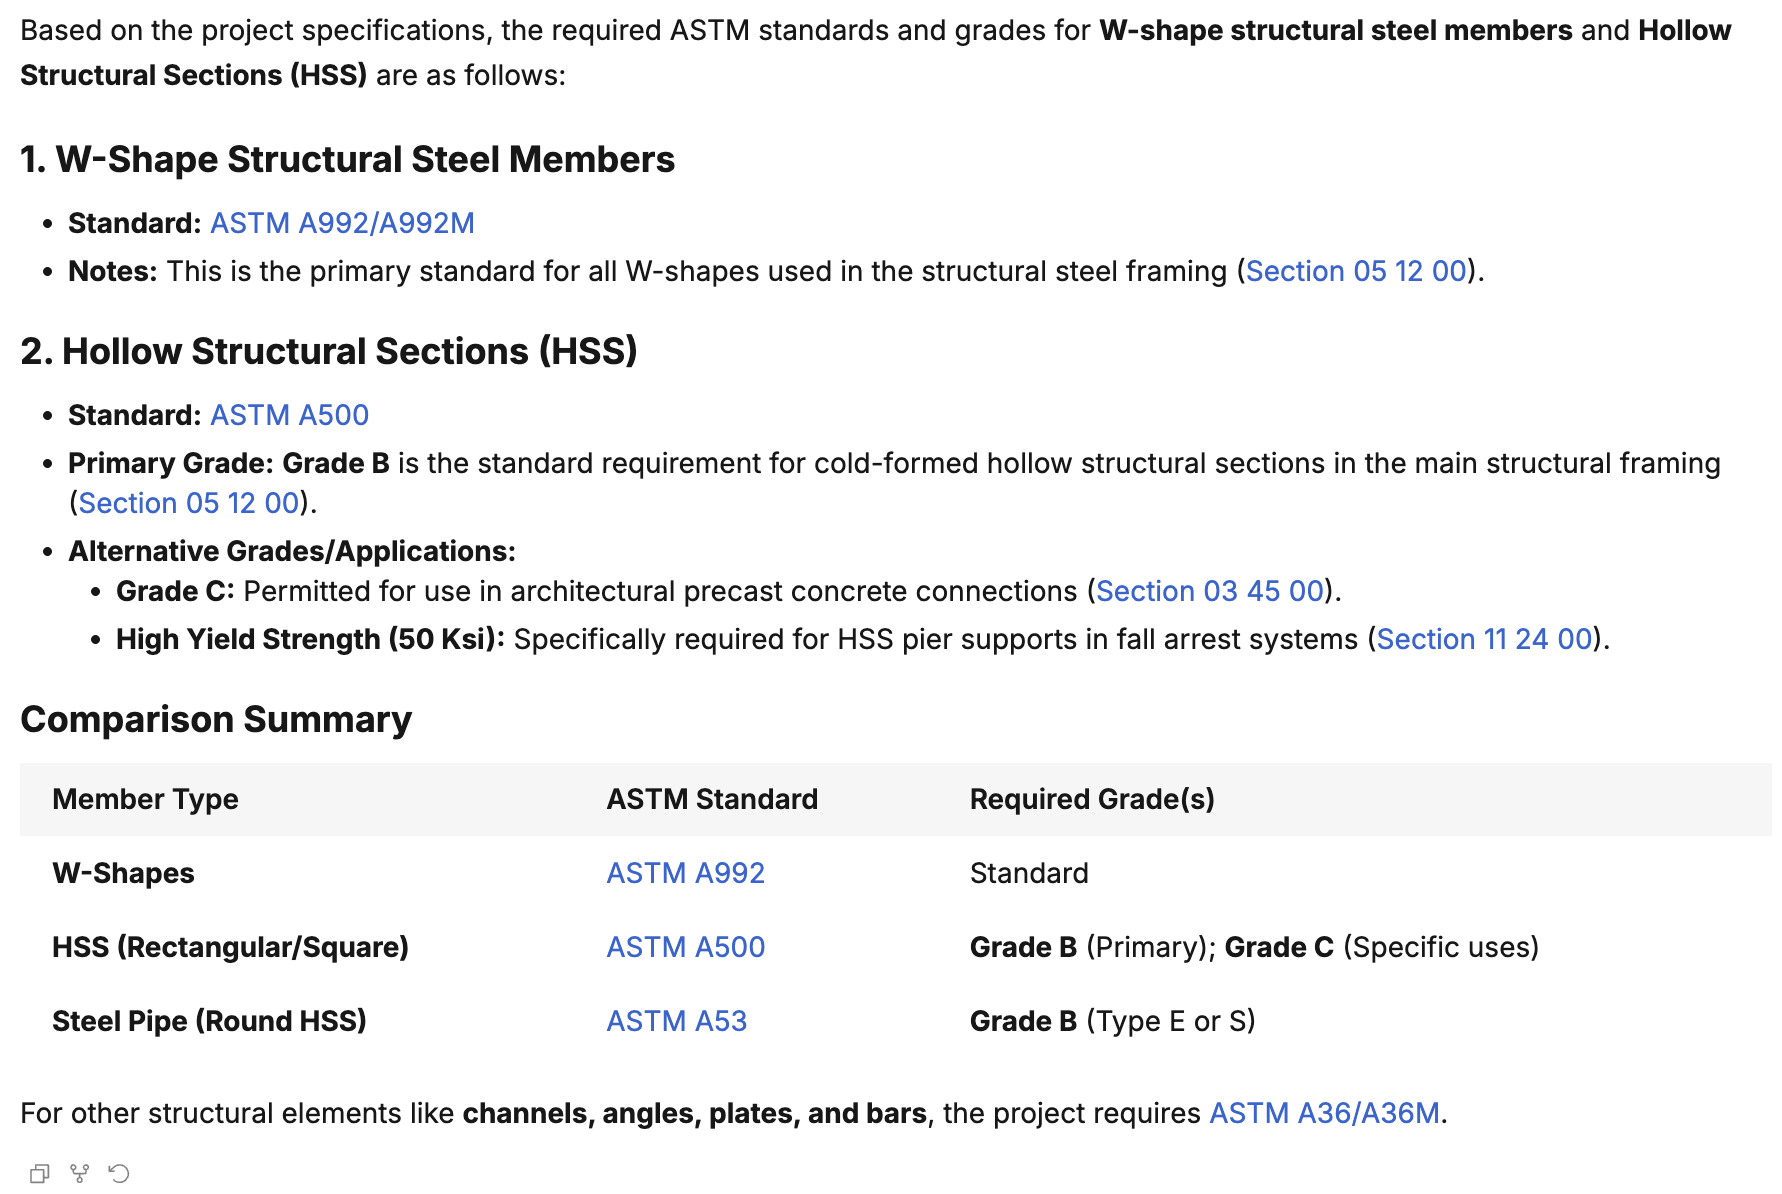1782x1194 pixels.
Task: Click the ASTM Standard column header
Action: click(x=712, y=799)
